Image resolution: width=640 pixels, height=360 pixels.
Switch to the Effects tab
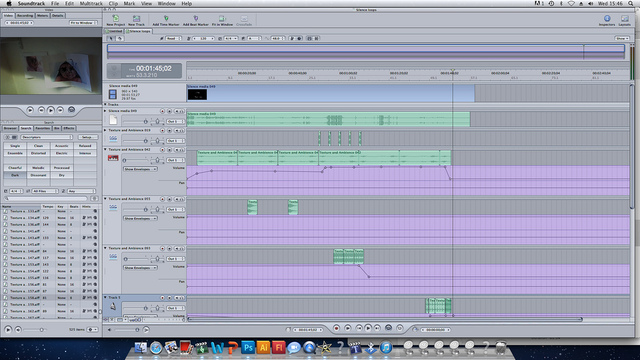click(x=69, y=128)
